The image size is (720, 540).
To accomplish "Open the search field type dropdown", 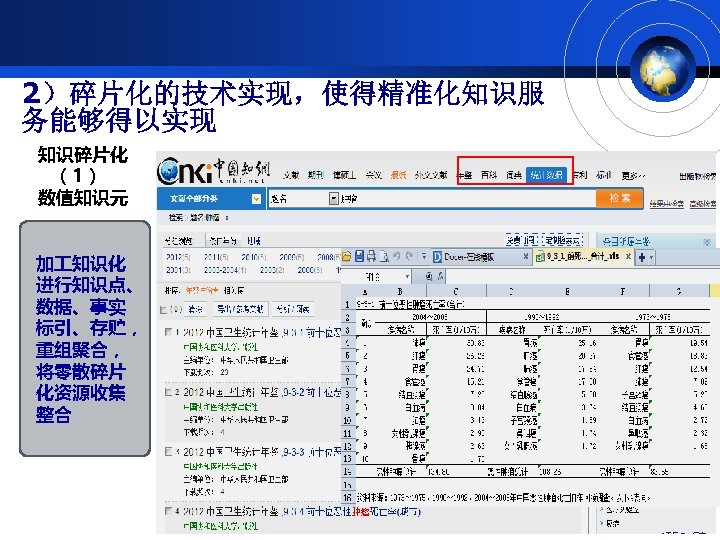I will 334,199.
